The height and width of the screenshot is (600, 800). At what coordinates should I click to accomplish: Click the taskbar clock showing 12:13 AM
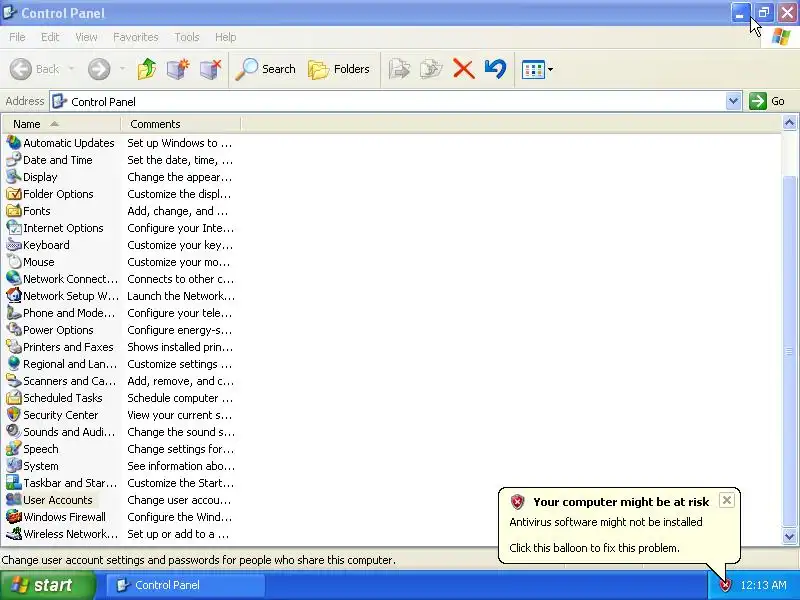pyautogui.click(x=764, y=585)
